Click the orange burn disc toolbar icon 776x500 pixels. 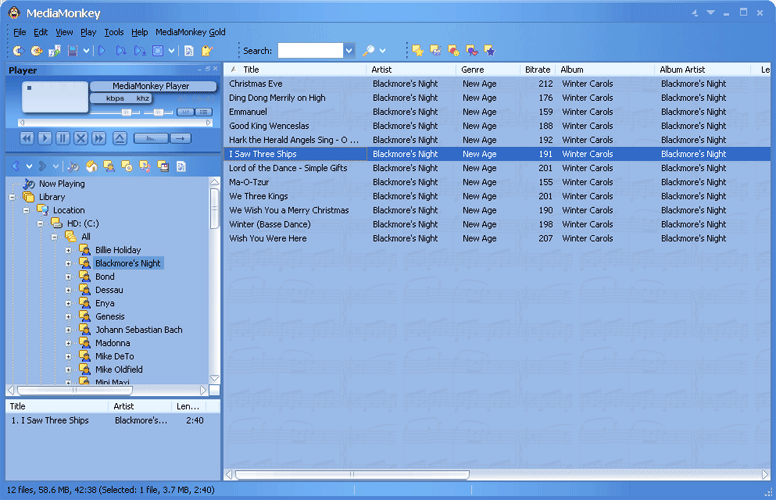click(x=36, y=50)
